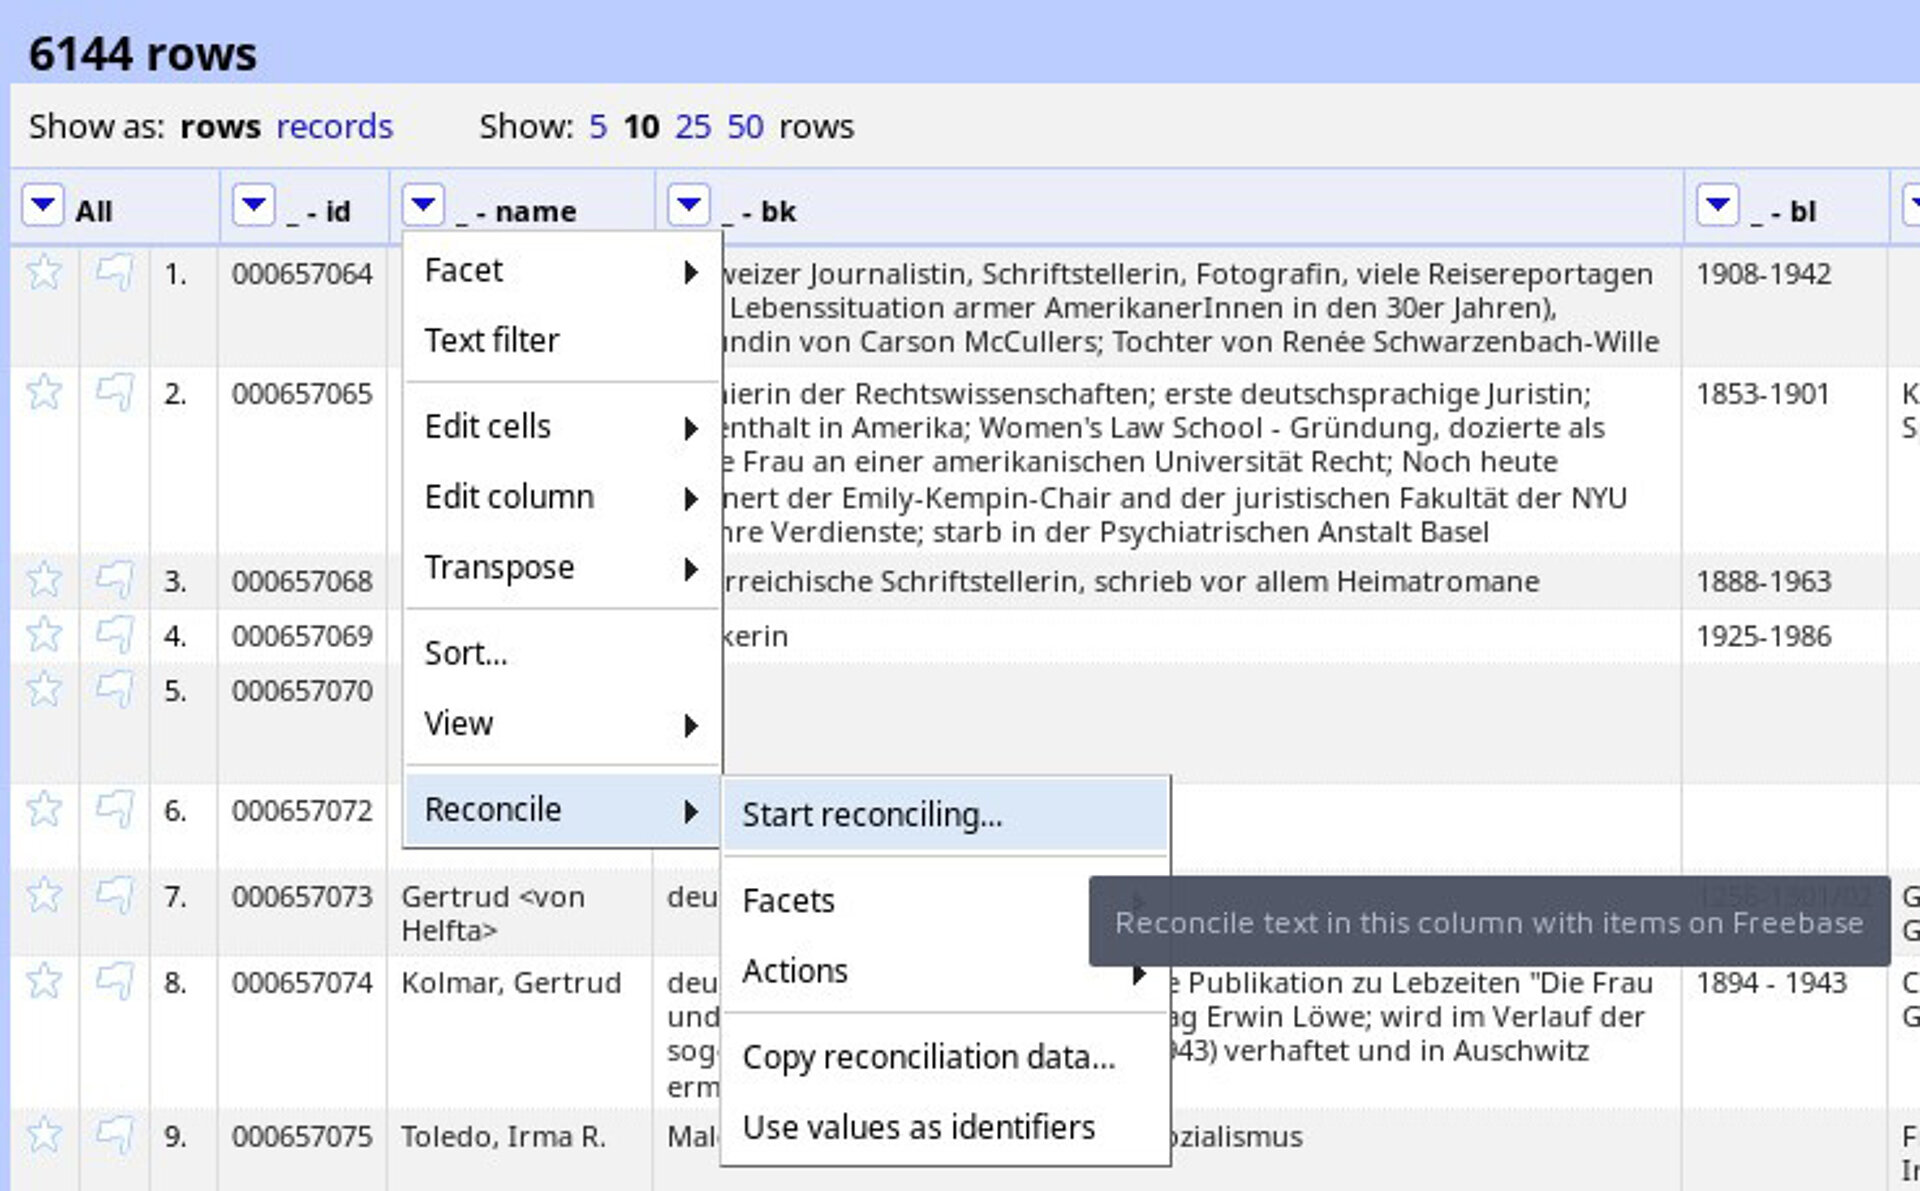
Task: Choose Sort... from column menu
Action: click(561, 653)
